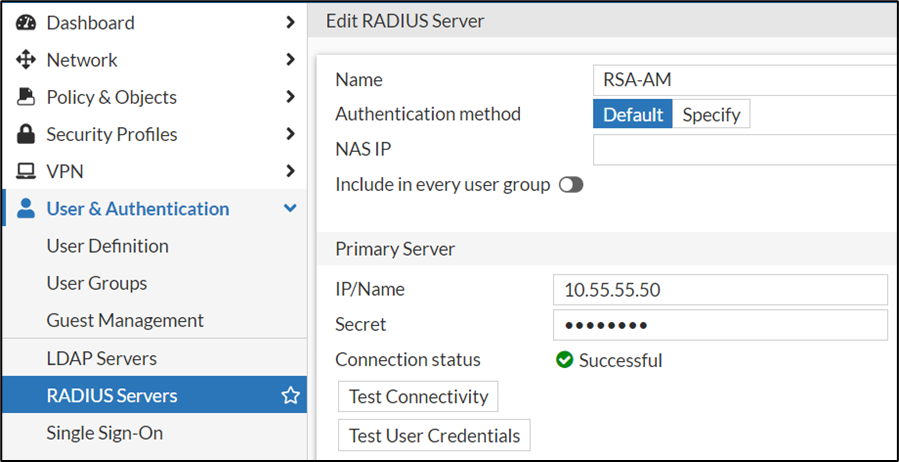Go to User Groups

click(x=96, y=283)
